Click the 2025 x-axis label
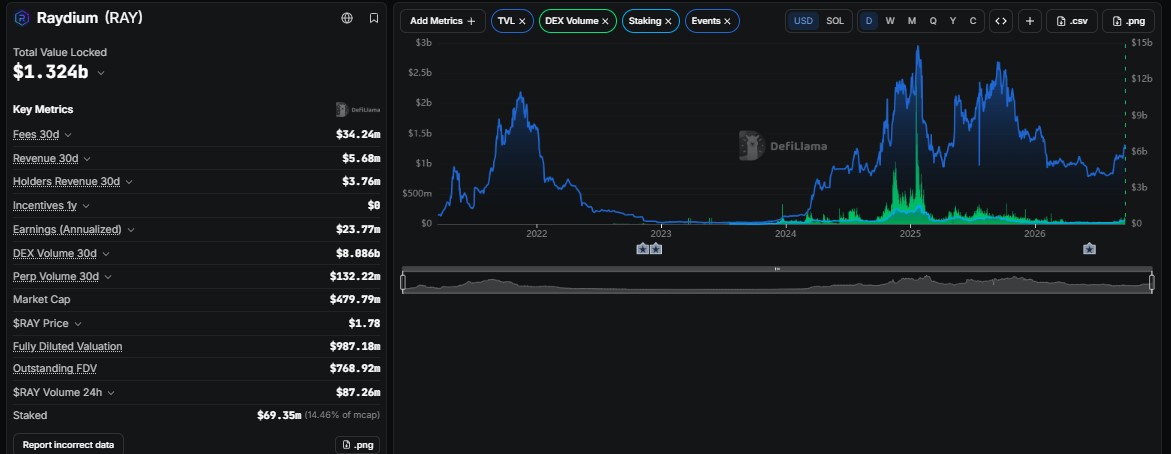The height and width of the screenshot is (454, 1171). pos(910,234)
